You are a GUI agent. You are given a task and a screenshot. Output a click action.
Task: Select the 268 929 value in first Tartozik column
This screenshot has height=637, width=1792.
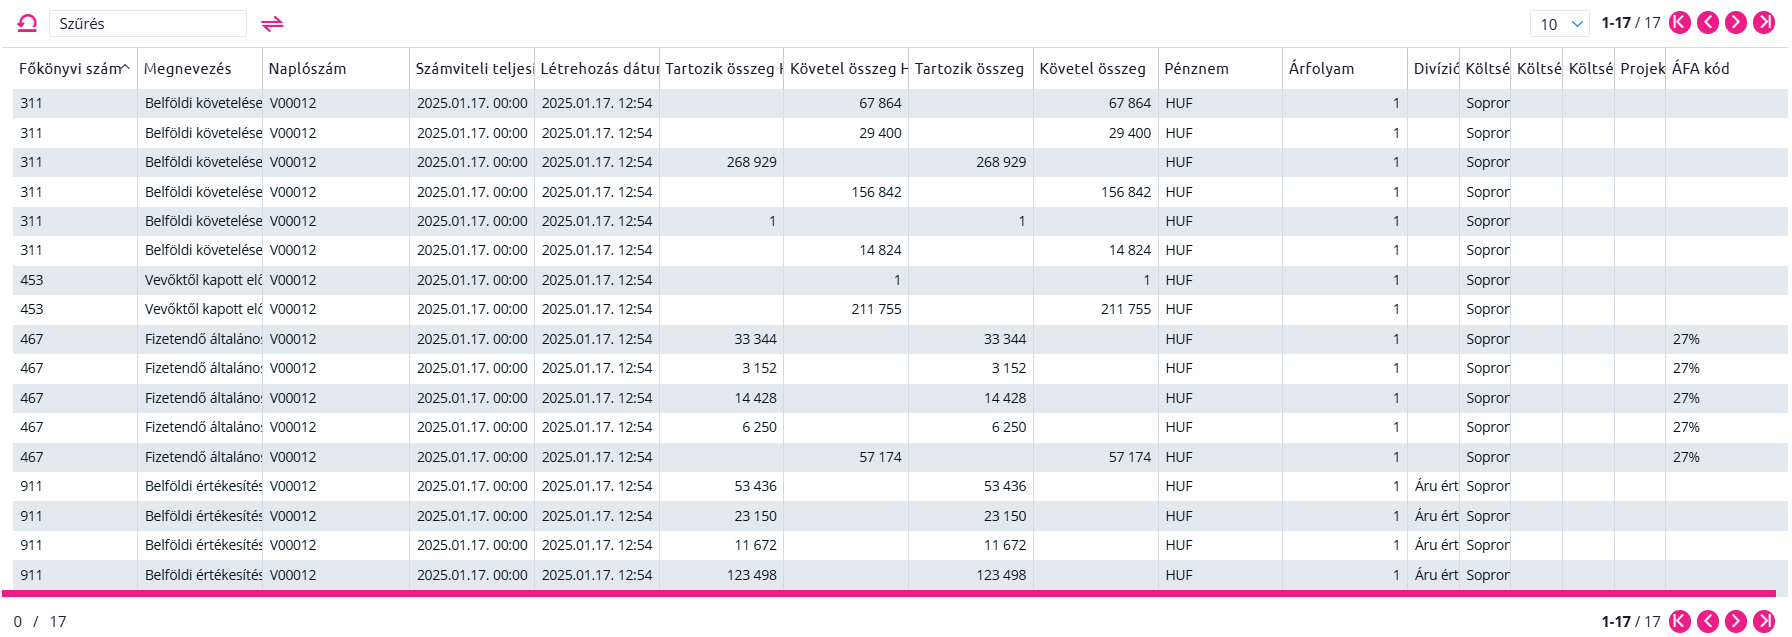click(x=721, y=162)
